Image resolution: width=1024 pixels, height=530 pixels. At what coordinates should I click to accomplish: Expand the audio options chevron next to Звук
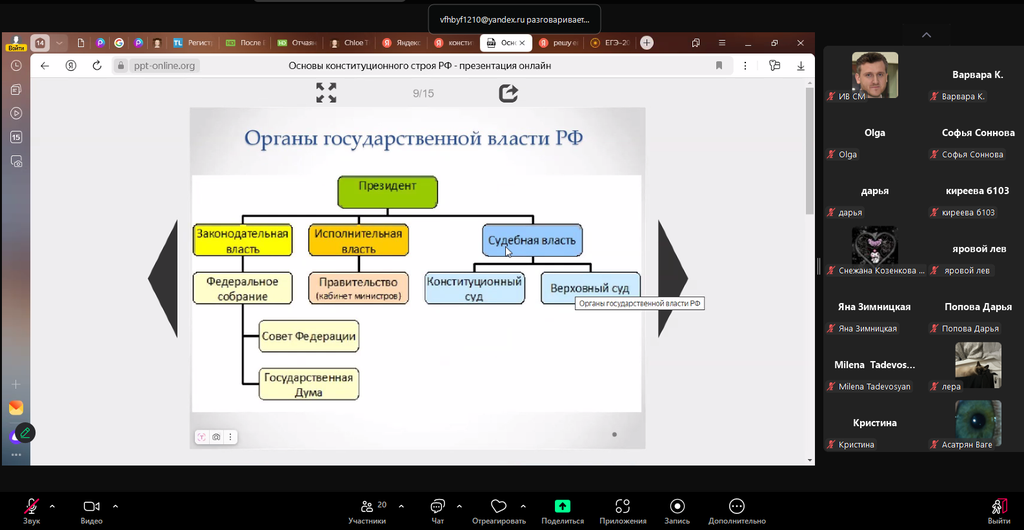[x=52, y=505]
